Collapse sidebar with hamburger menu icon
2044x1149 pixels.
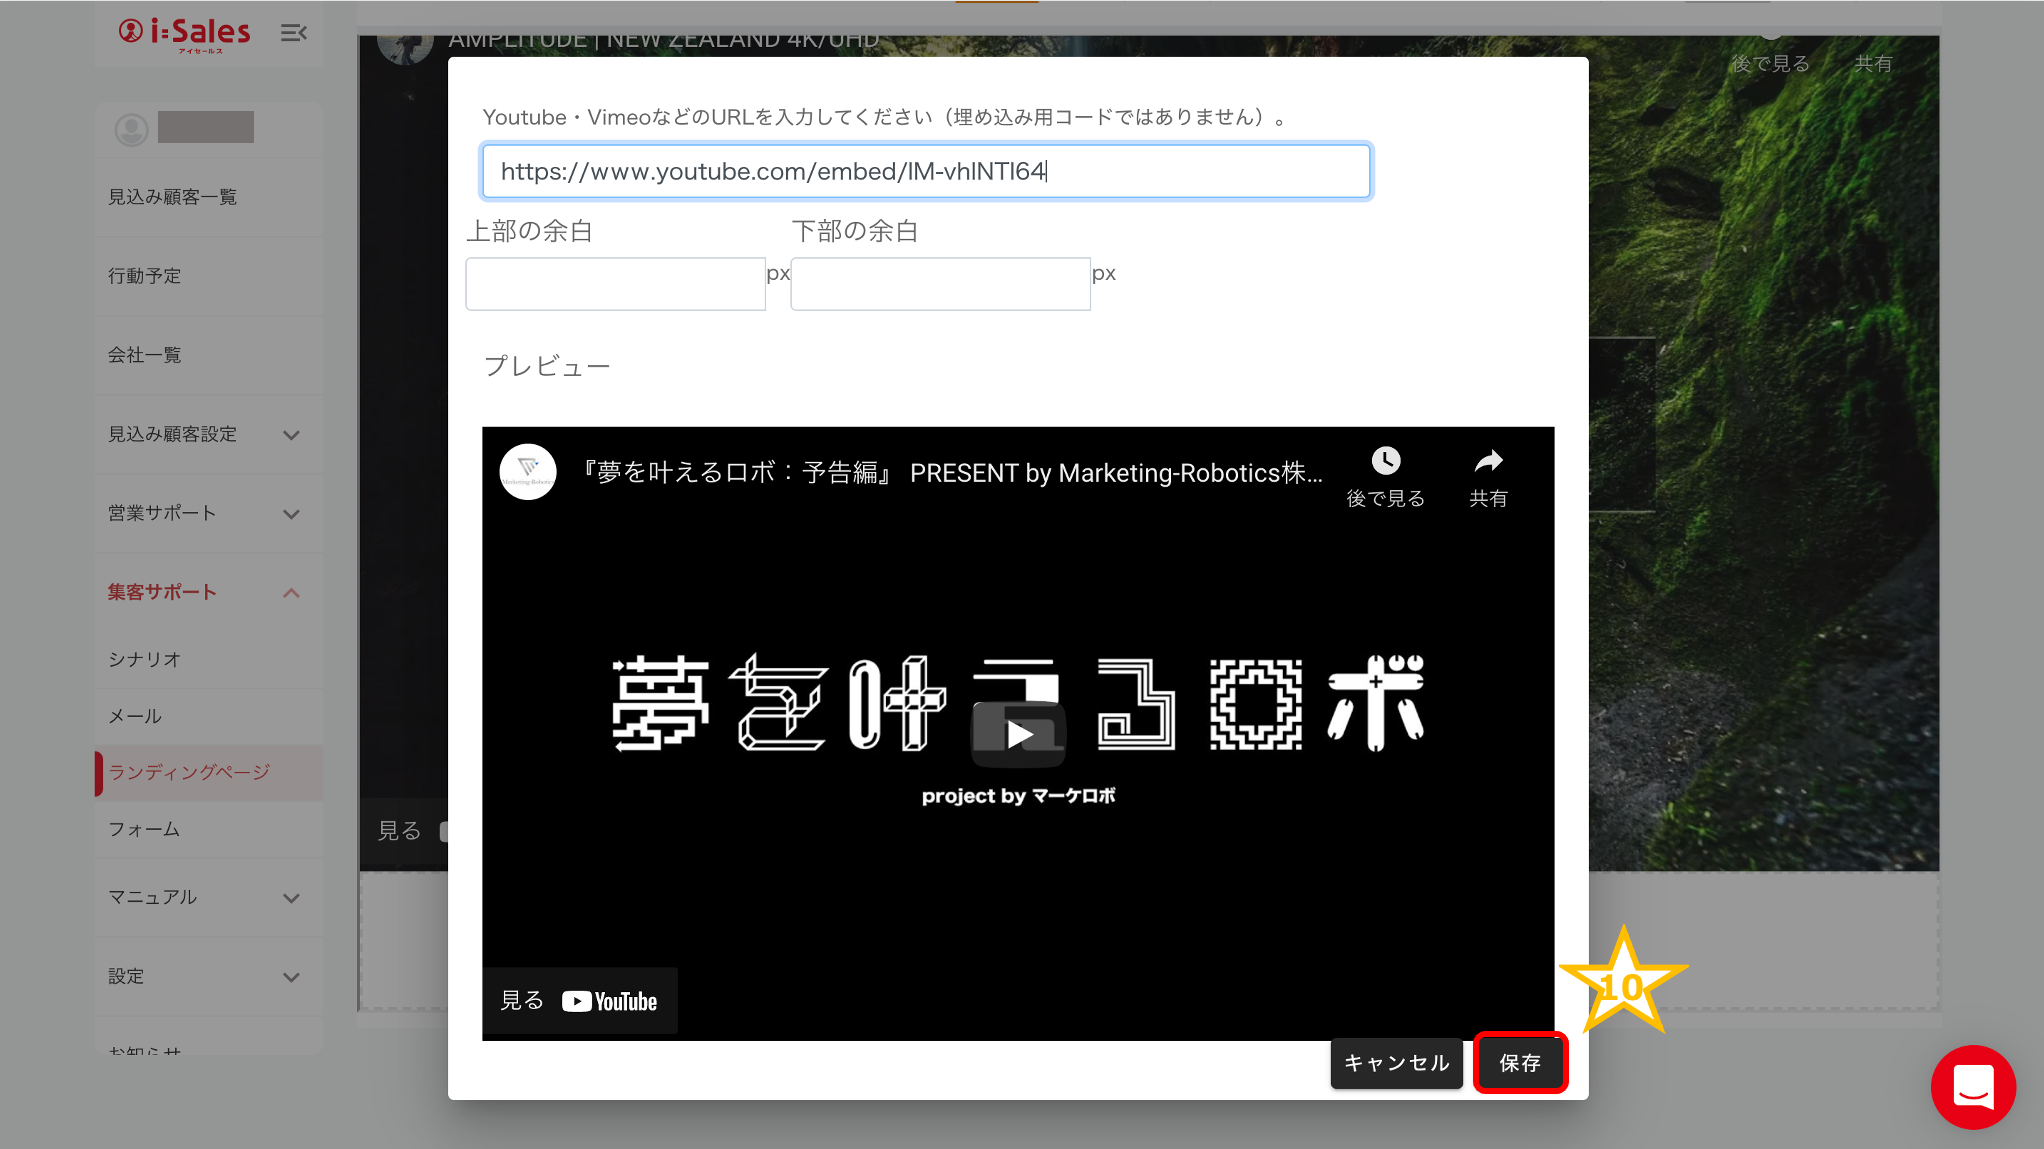(293, 33)
